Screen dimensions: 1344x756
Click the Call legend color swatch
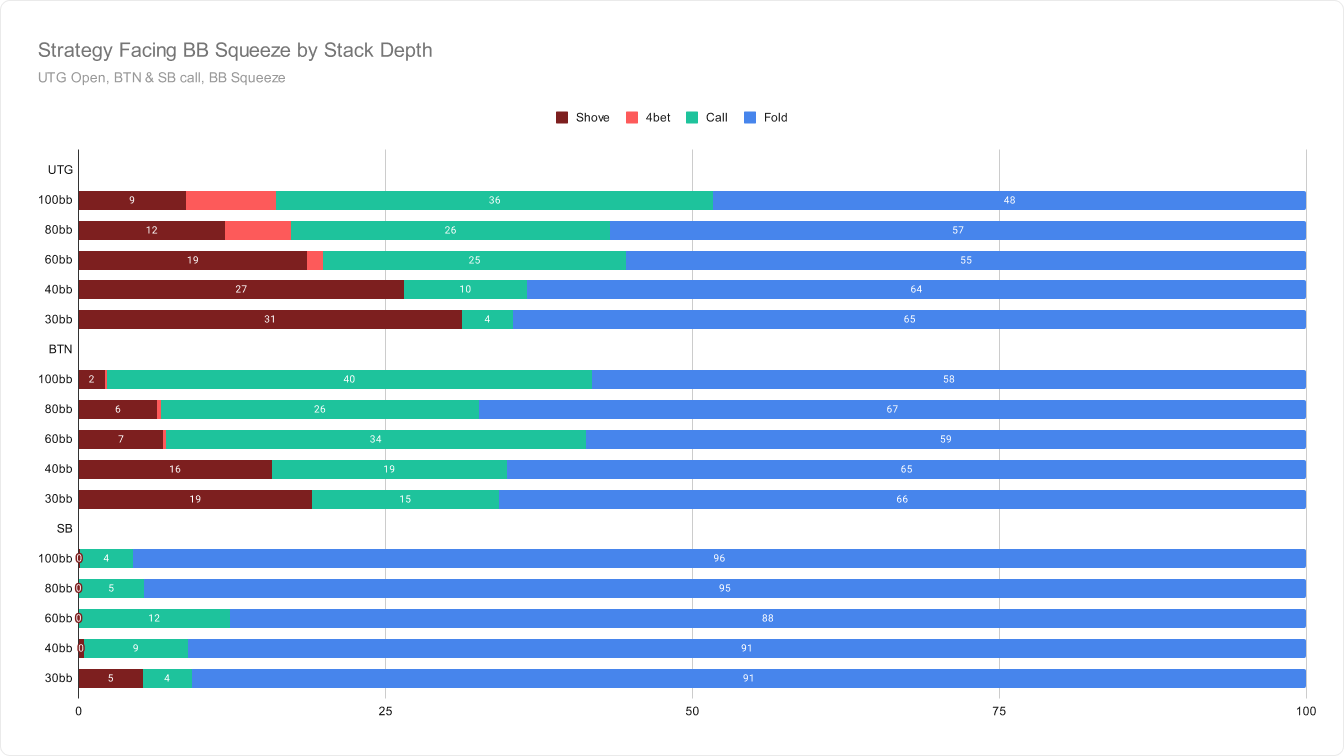pos(692,118)
